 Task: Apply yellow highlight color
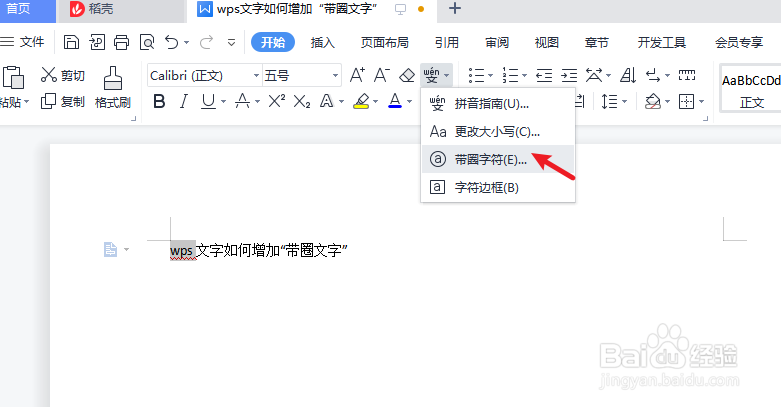(x=361, y=102)
